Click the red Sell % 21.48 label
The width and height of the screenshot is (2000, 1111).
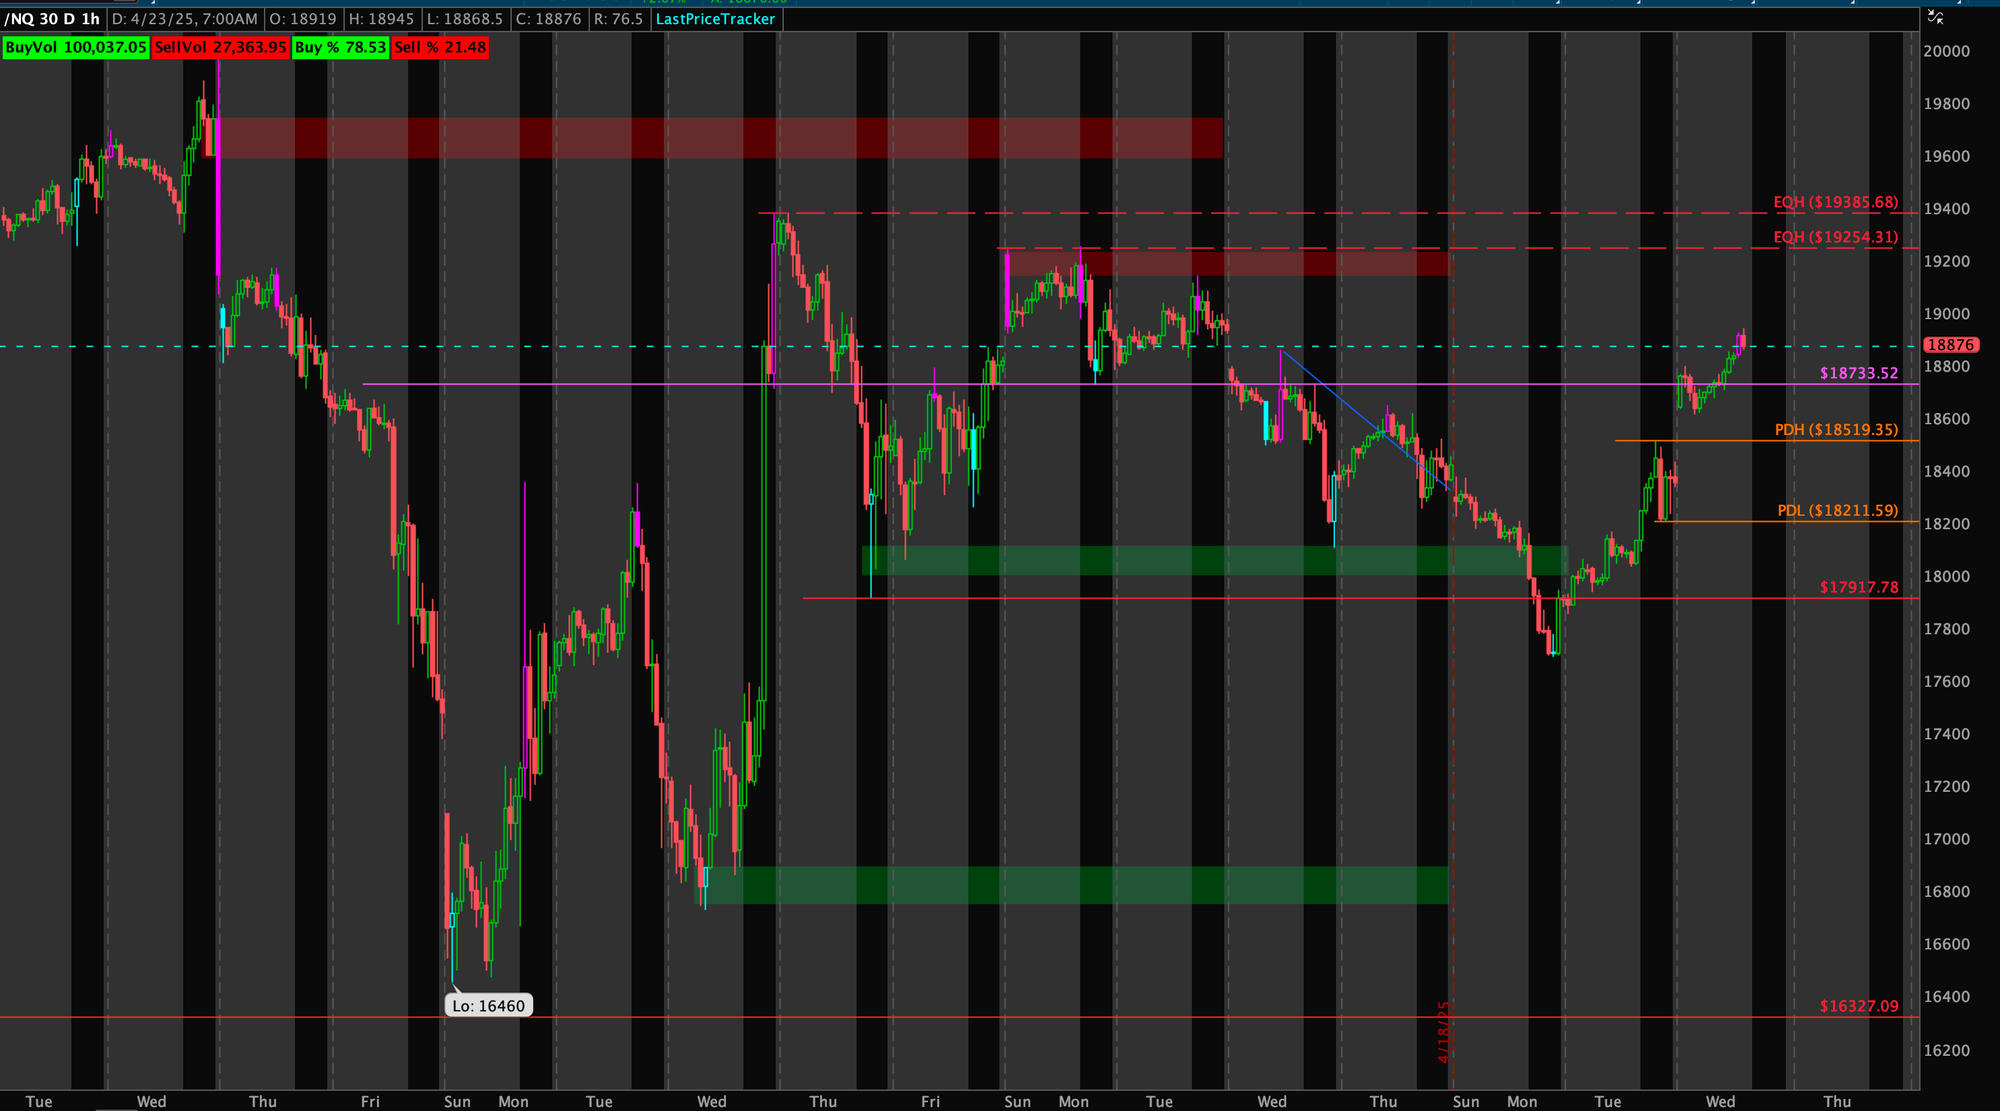click(440, 47)
